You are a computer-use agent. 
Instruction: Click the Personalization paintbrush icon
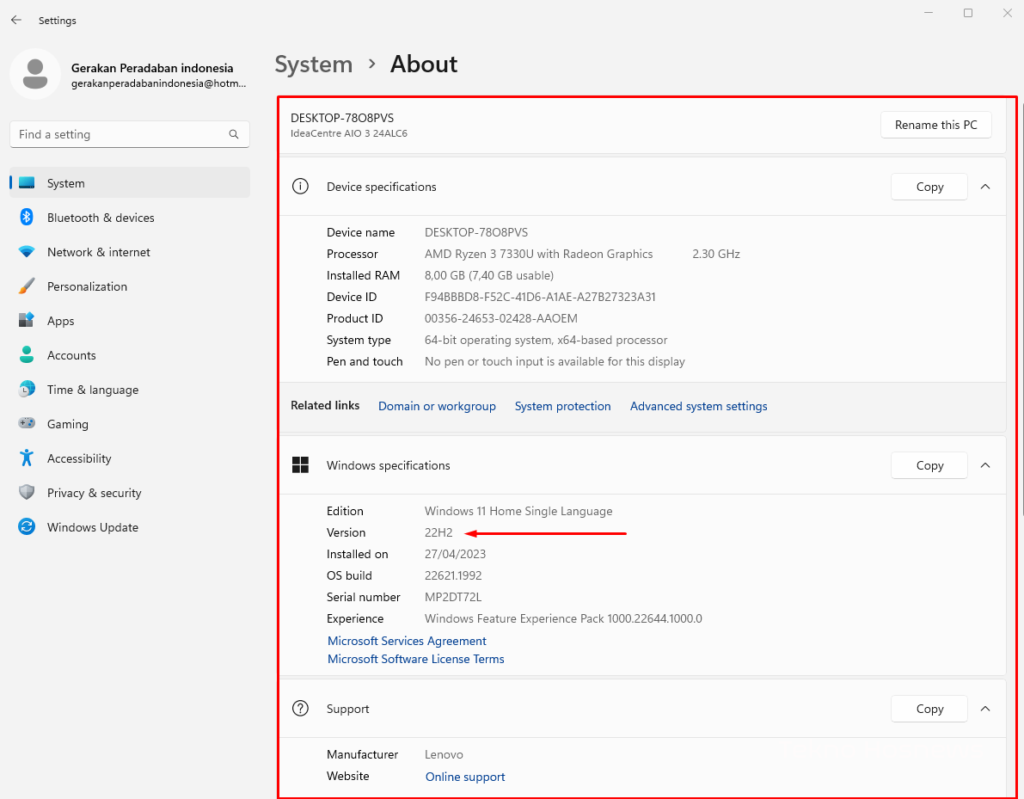pos(27,286)
